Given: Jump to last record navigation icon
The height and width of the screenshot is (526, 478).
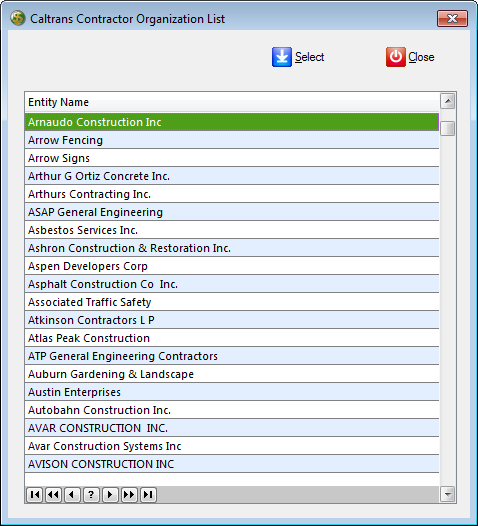Looking at the screenshot, I should coord(148,495).
